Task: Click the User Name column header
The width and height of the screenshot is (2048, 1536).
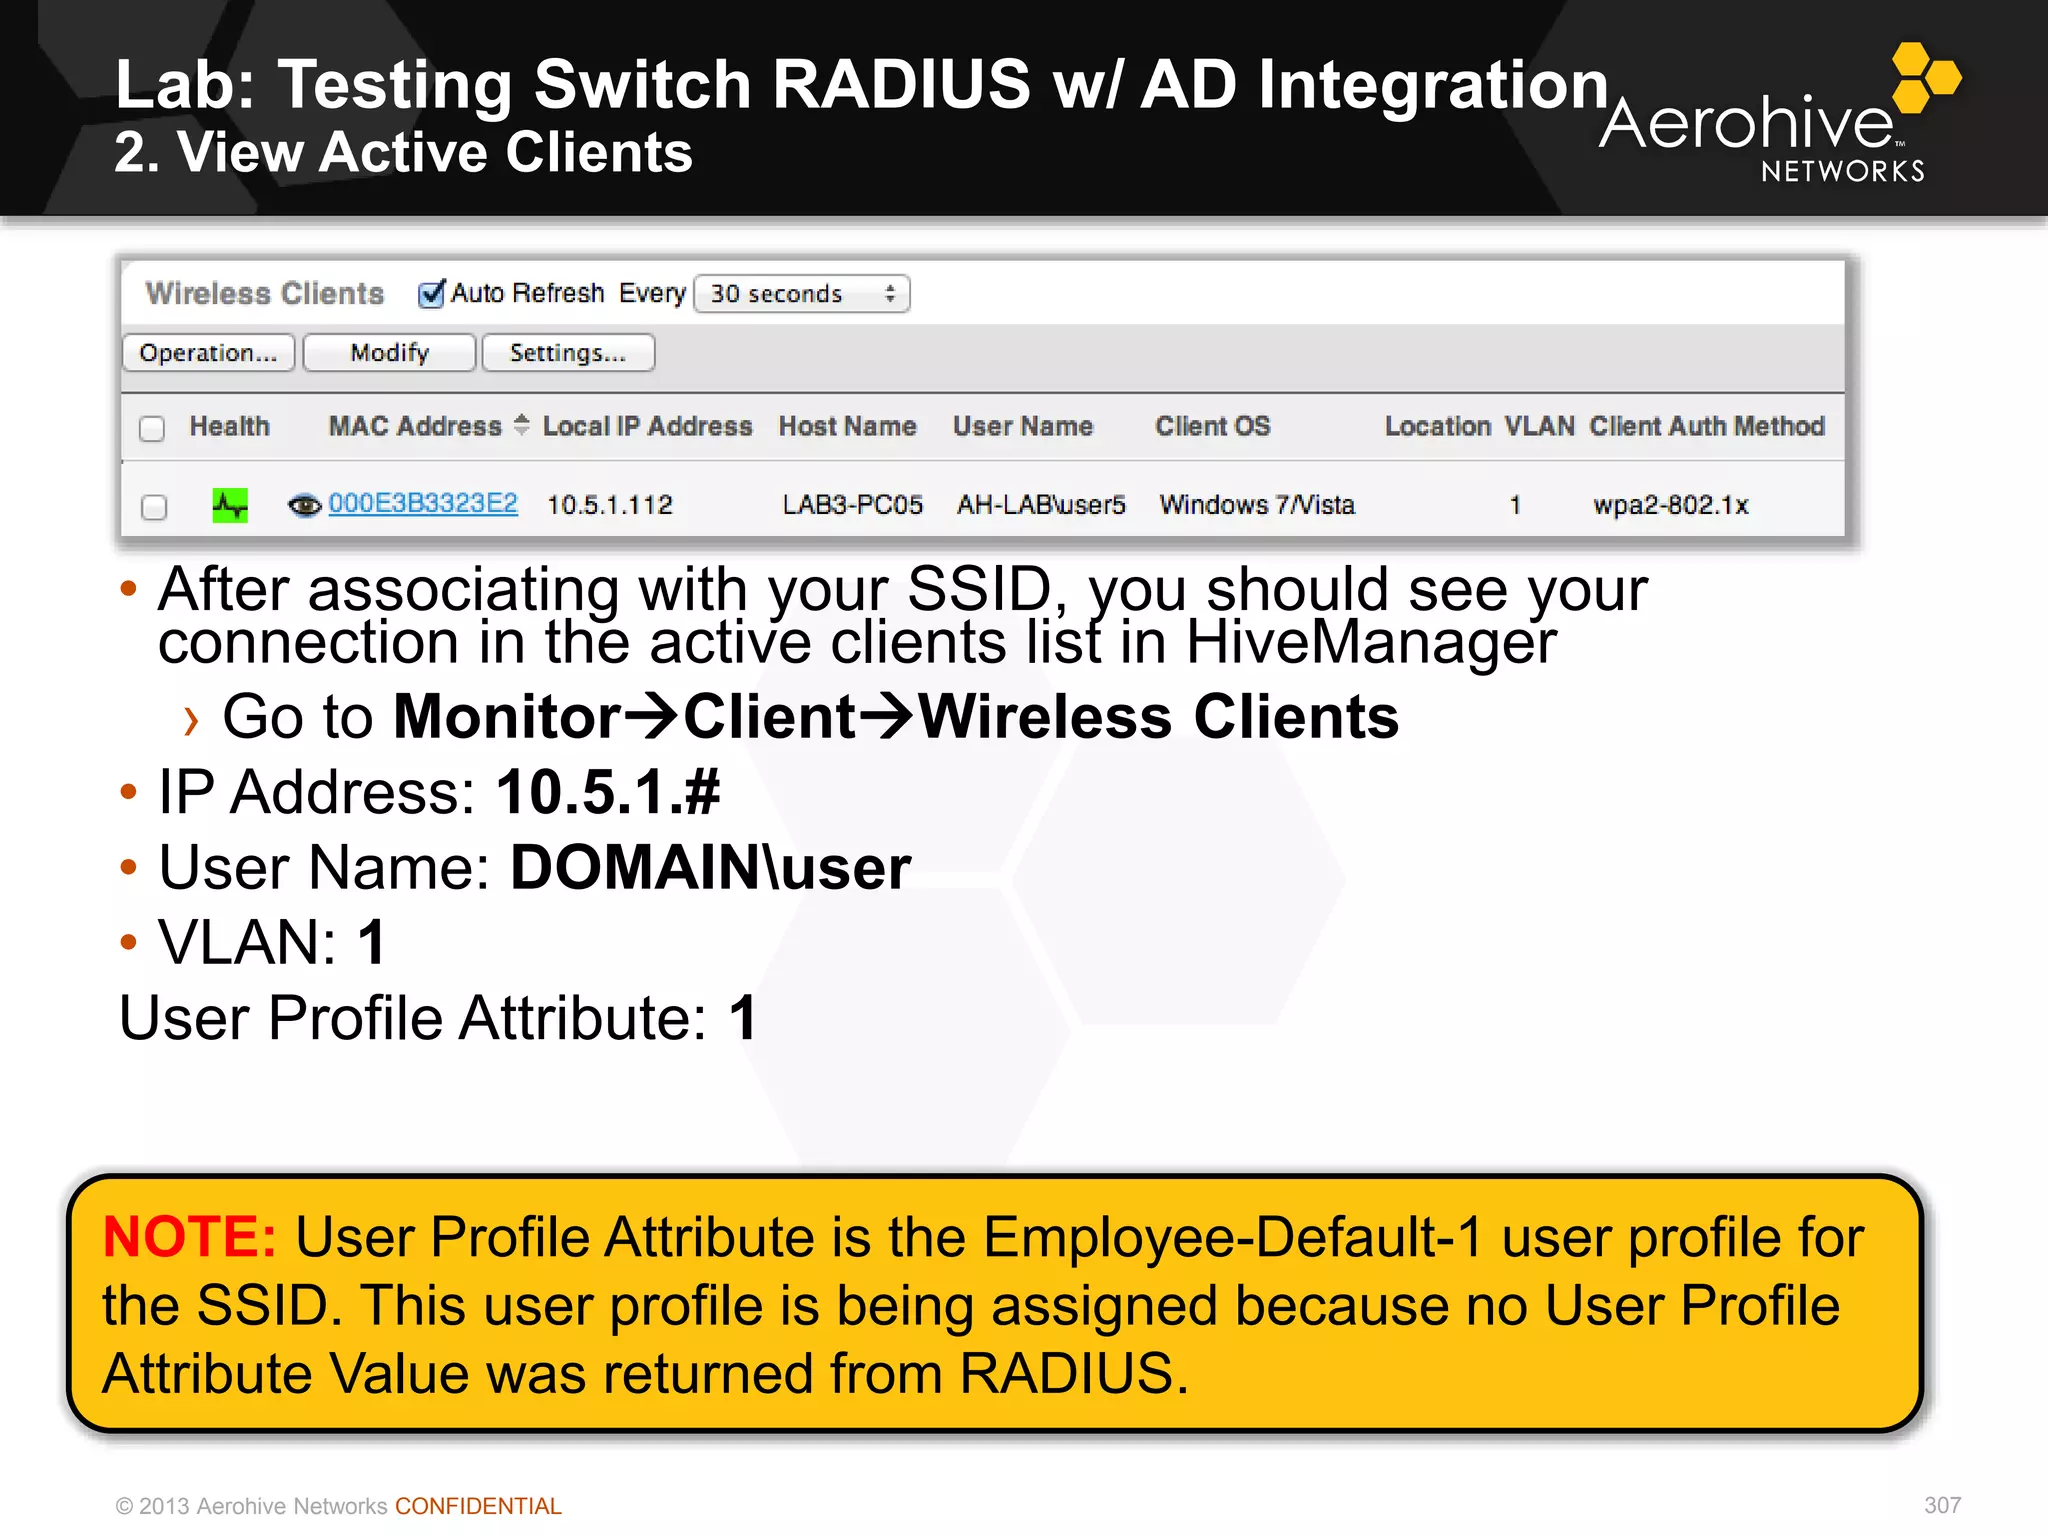Action: pos(1022,426)
